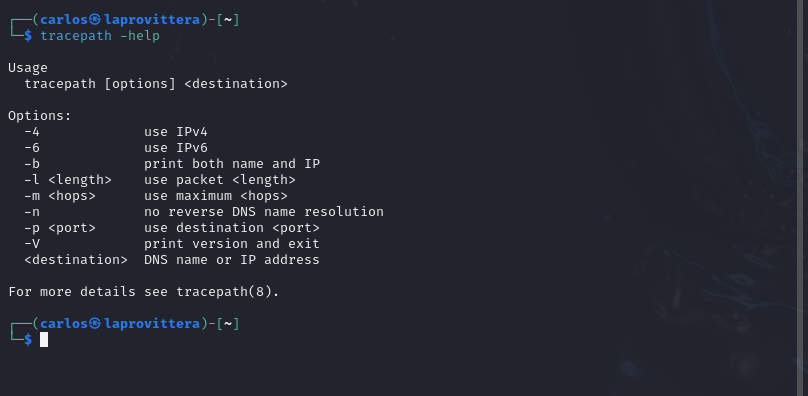The image size is (808, 396).
Task: Click the dollar sign of the bottom prompt
Action: (x=28, y=340)
